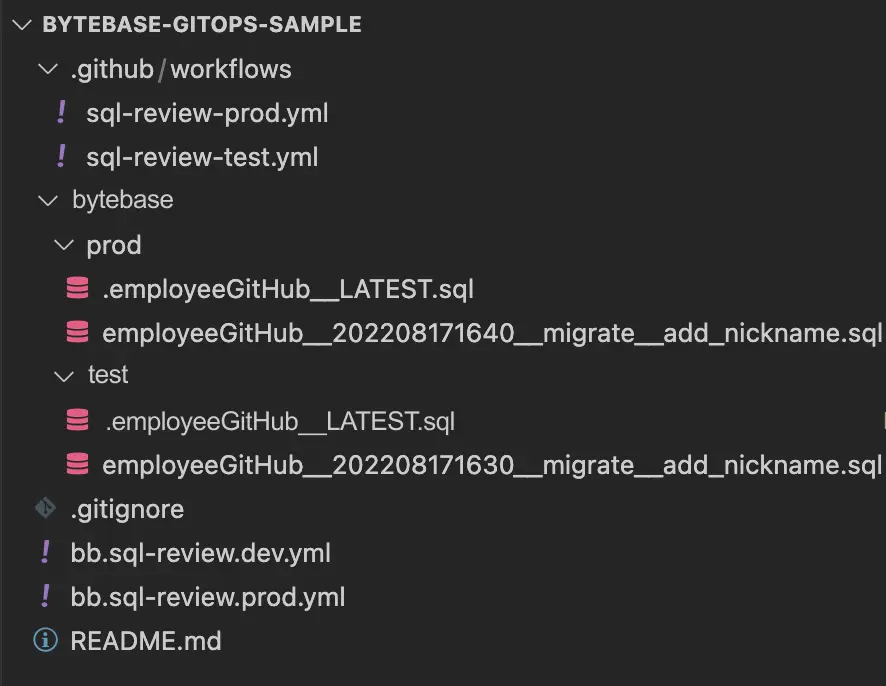Click the YAML icon beside sql-review-prod.yml
This screenshot has width=886, height=686.
pos(62,112)
